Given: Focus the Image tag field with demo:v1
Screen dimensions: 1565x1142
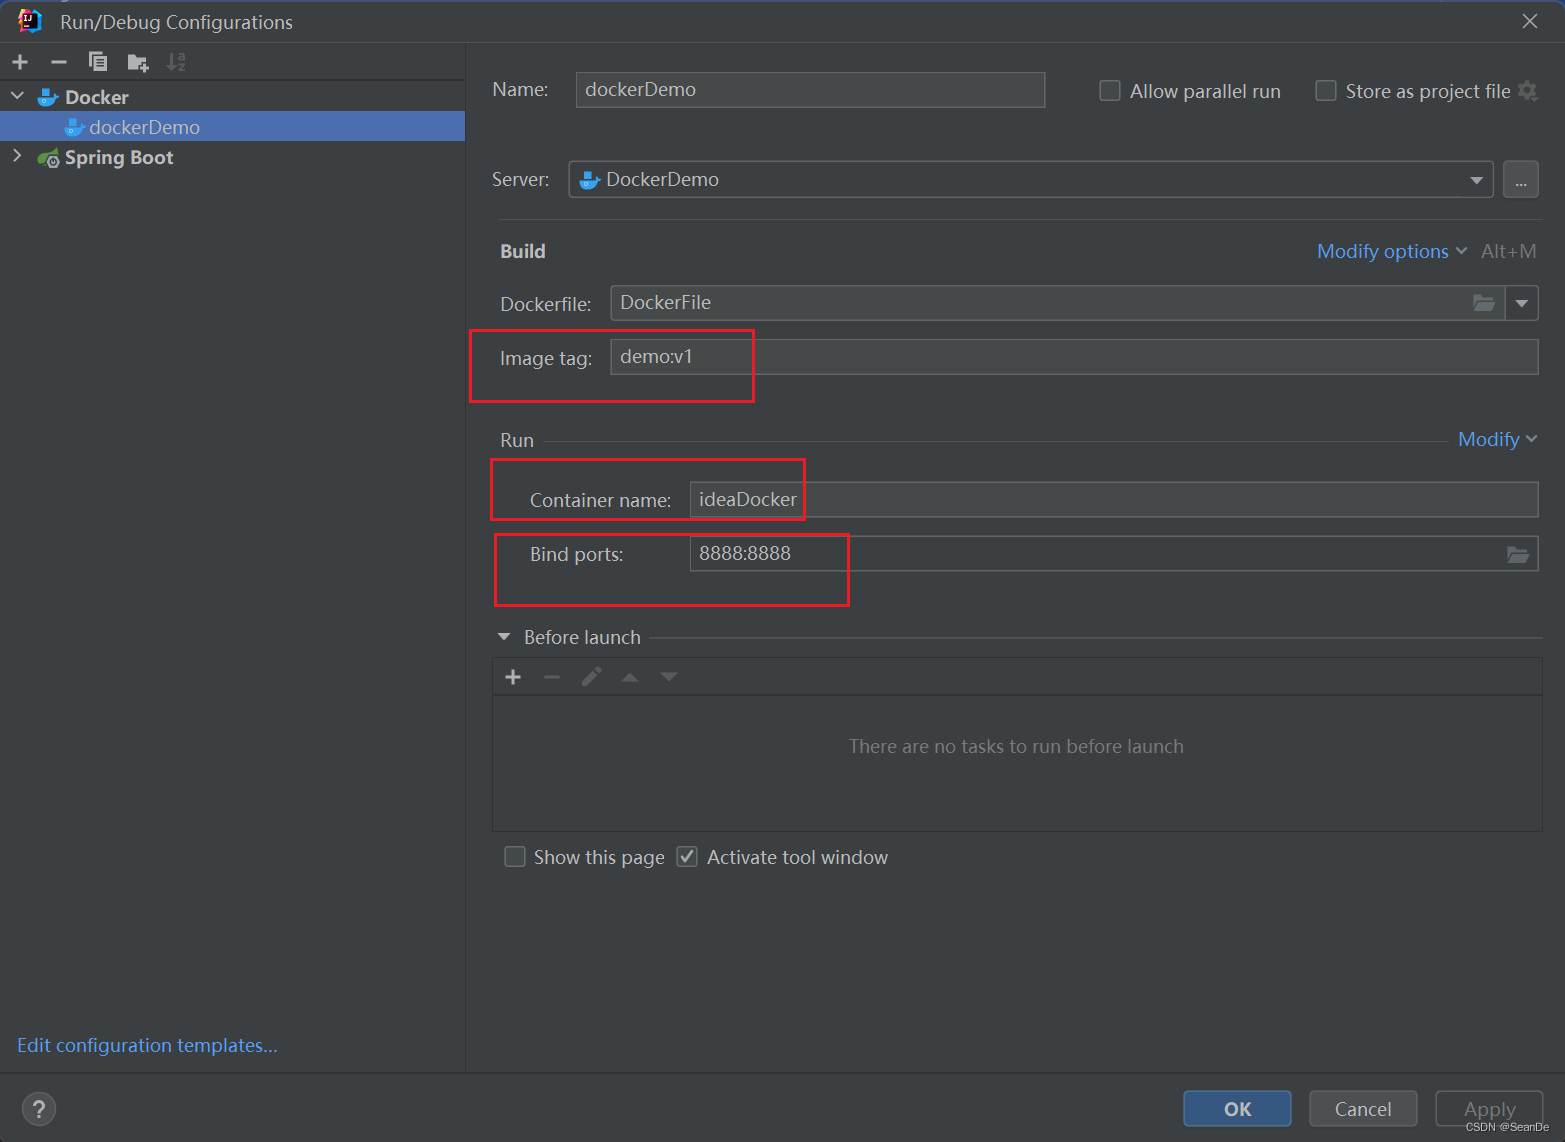Looking at the screenshot, I should pyautogui.click(x=1074, y=357).
